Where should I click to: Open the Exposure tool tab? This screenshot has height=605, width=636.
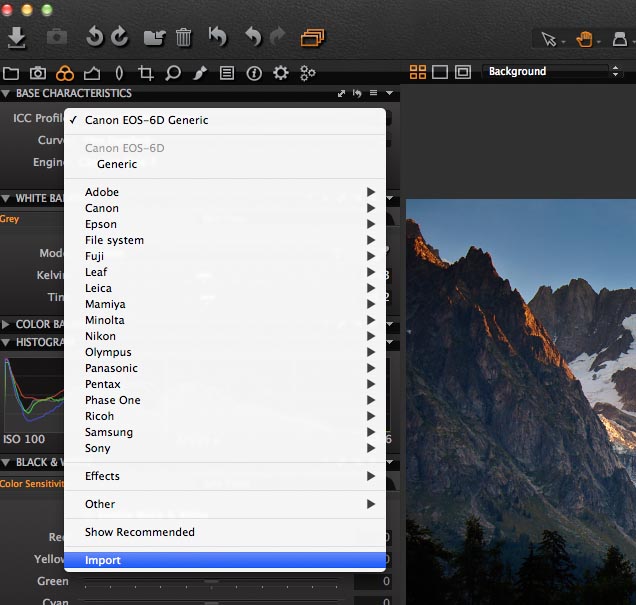[x=92, y=73]
